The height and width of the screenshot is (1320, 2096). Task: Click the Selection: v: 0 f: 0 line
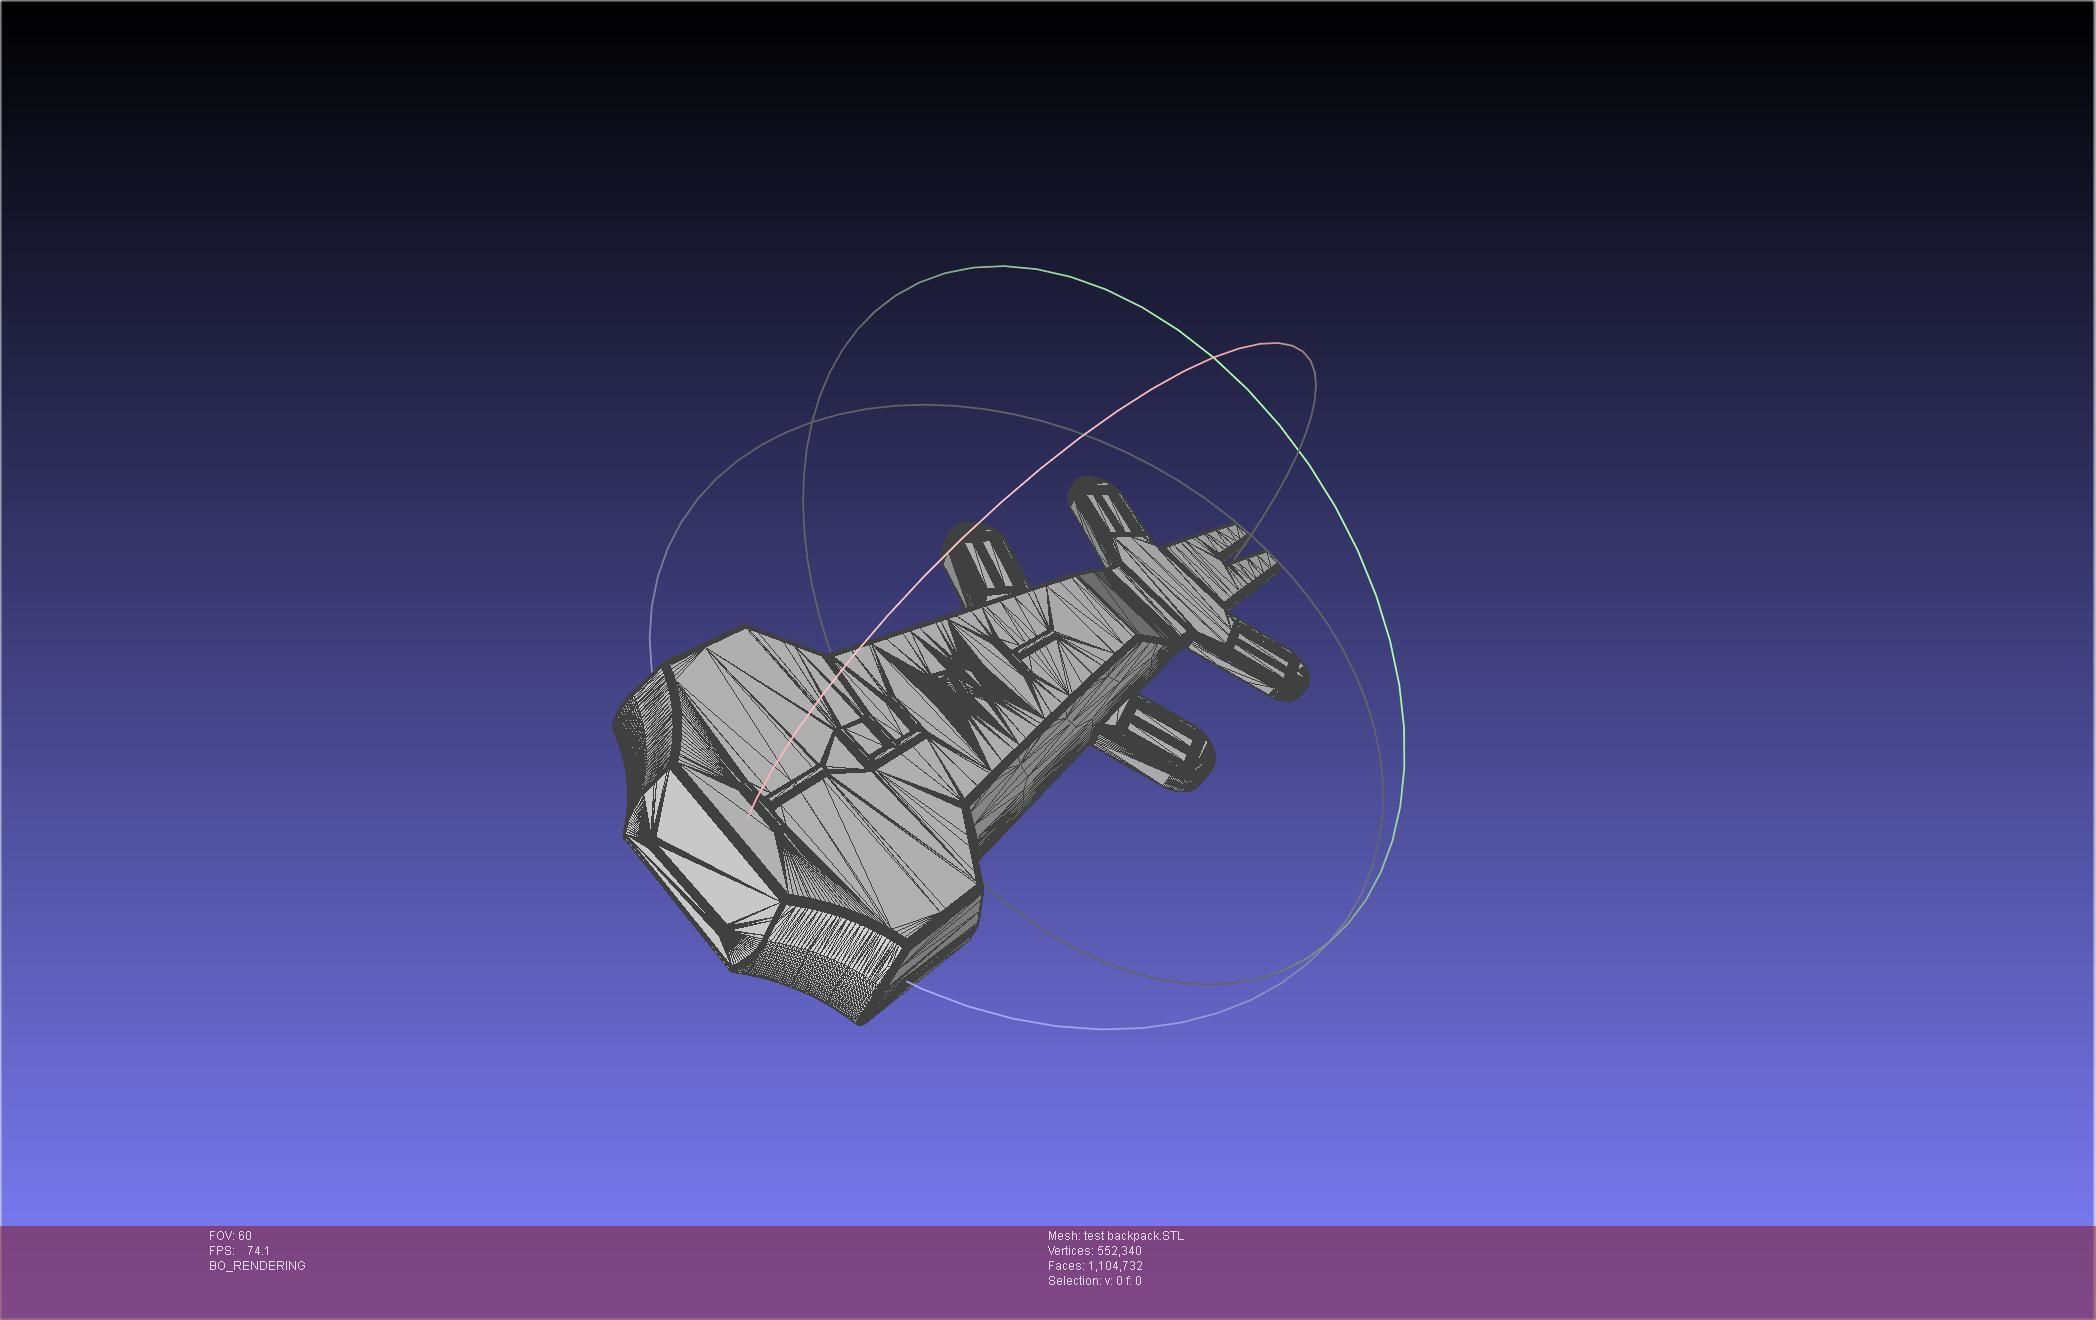pyautogui.click(x=1094, y=1281)
